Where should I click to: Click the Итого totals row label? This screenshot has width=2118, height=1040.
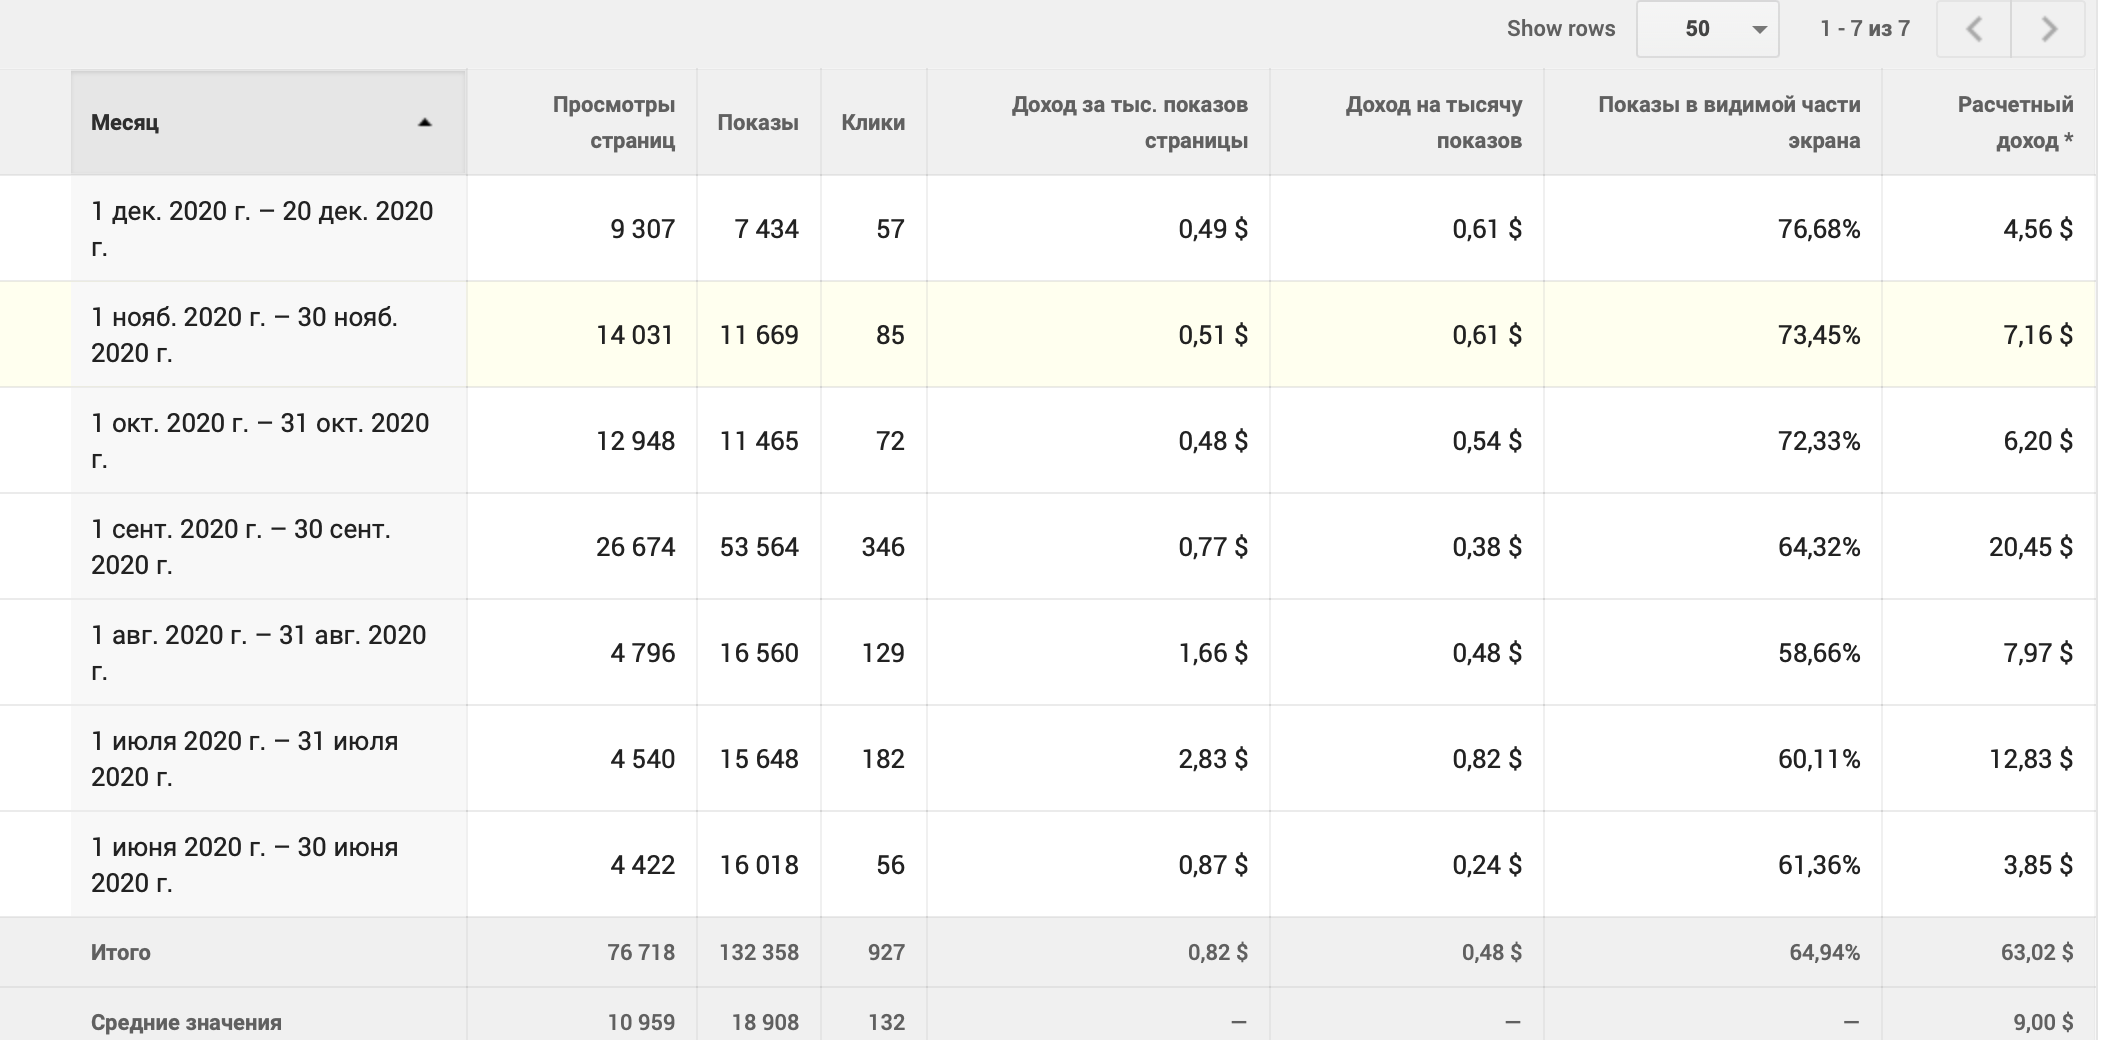[121, 953]
